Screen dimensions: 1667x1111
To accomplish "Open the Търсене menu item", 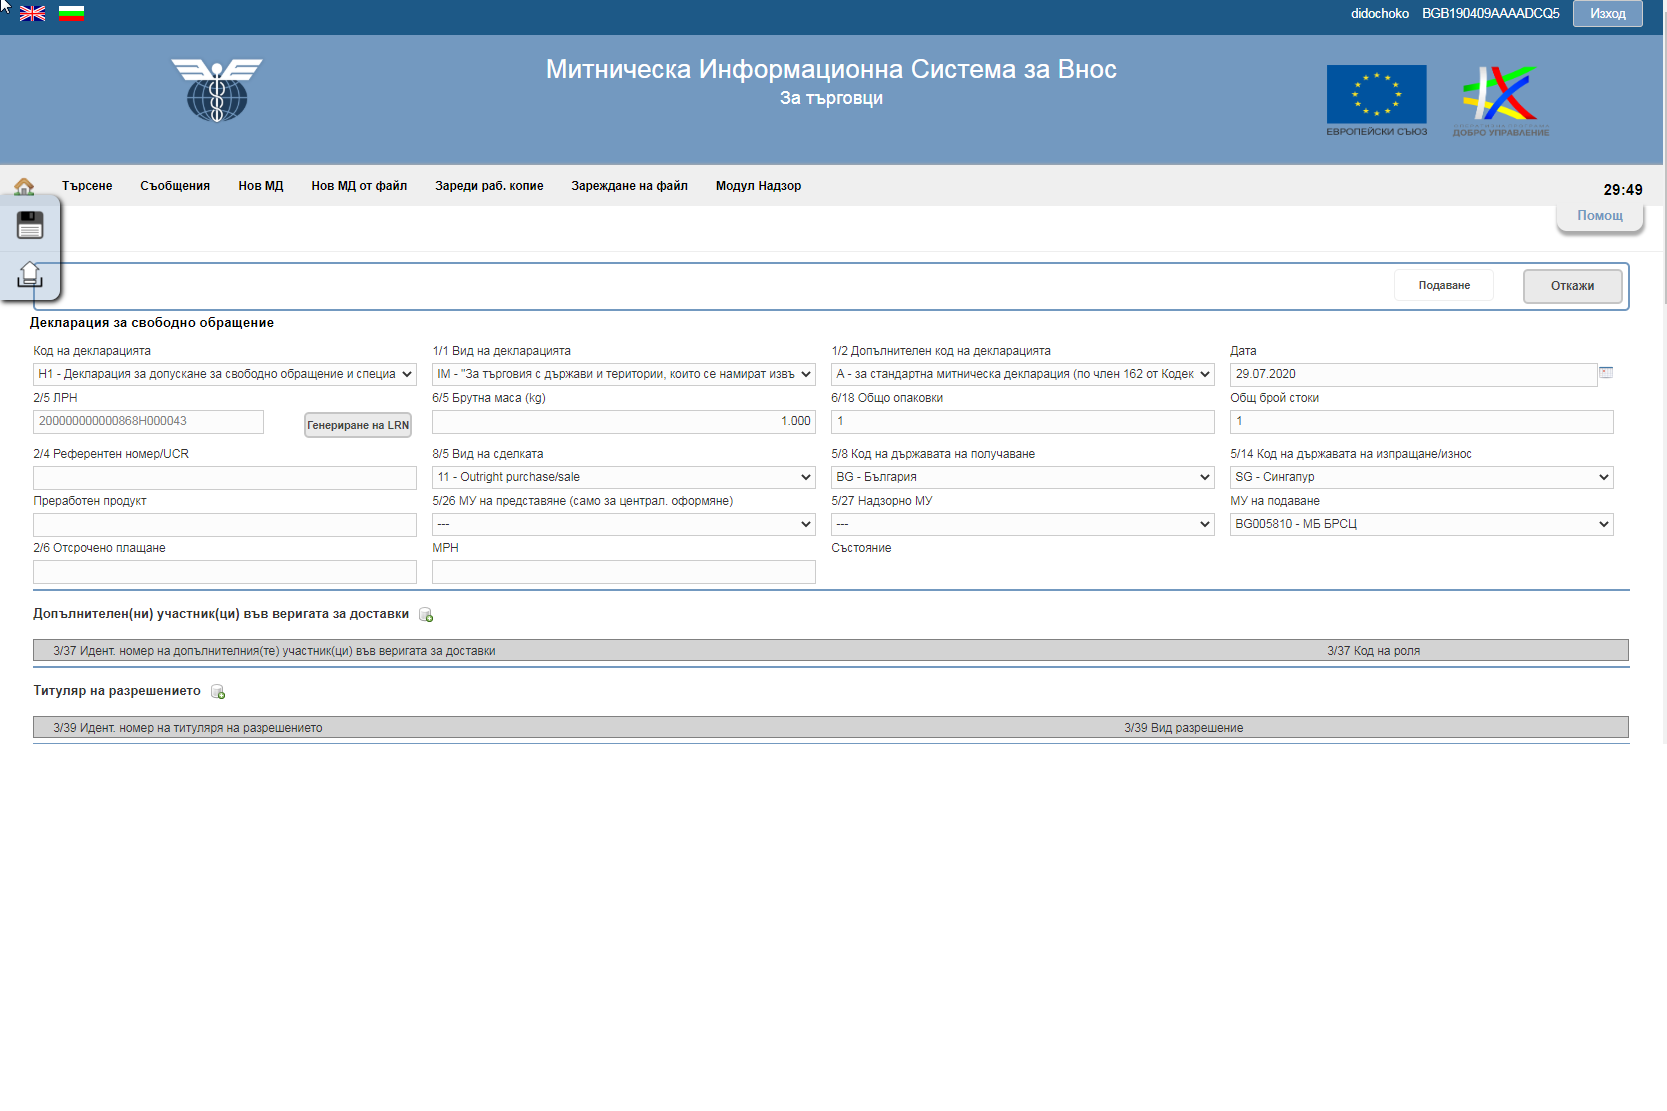I will (87, 186).
